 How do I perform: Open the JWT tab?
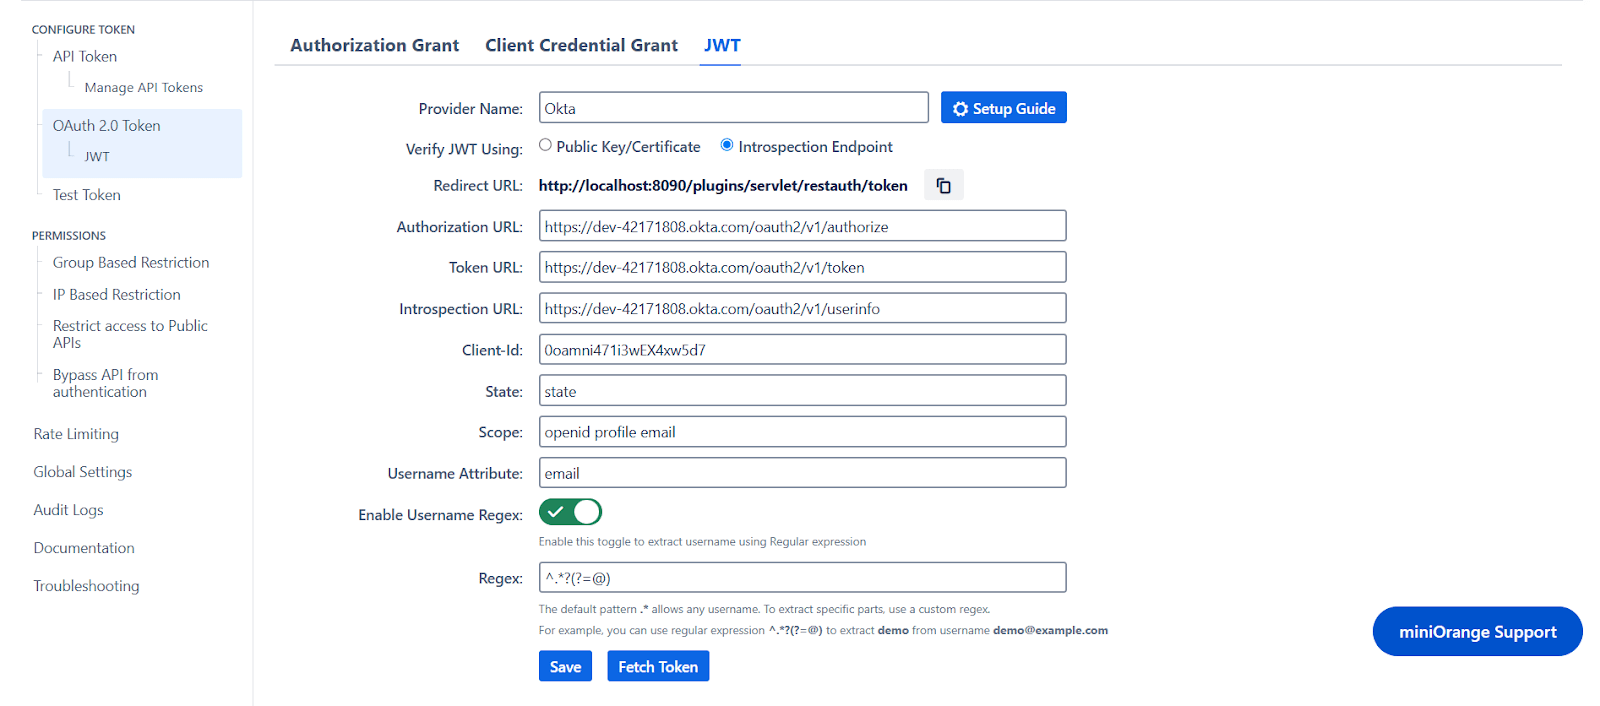pyautogui.click(x=721, y=45)
